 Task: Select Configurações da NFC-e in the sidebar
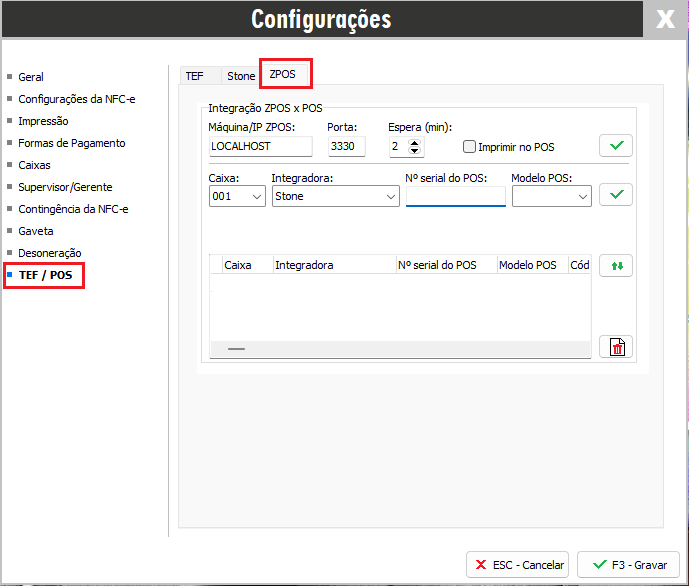76,99
